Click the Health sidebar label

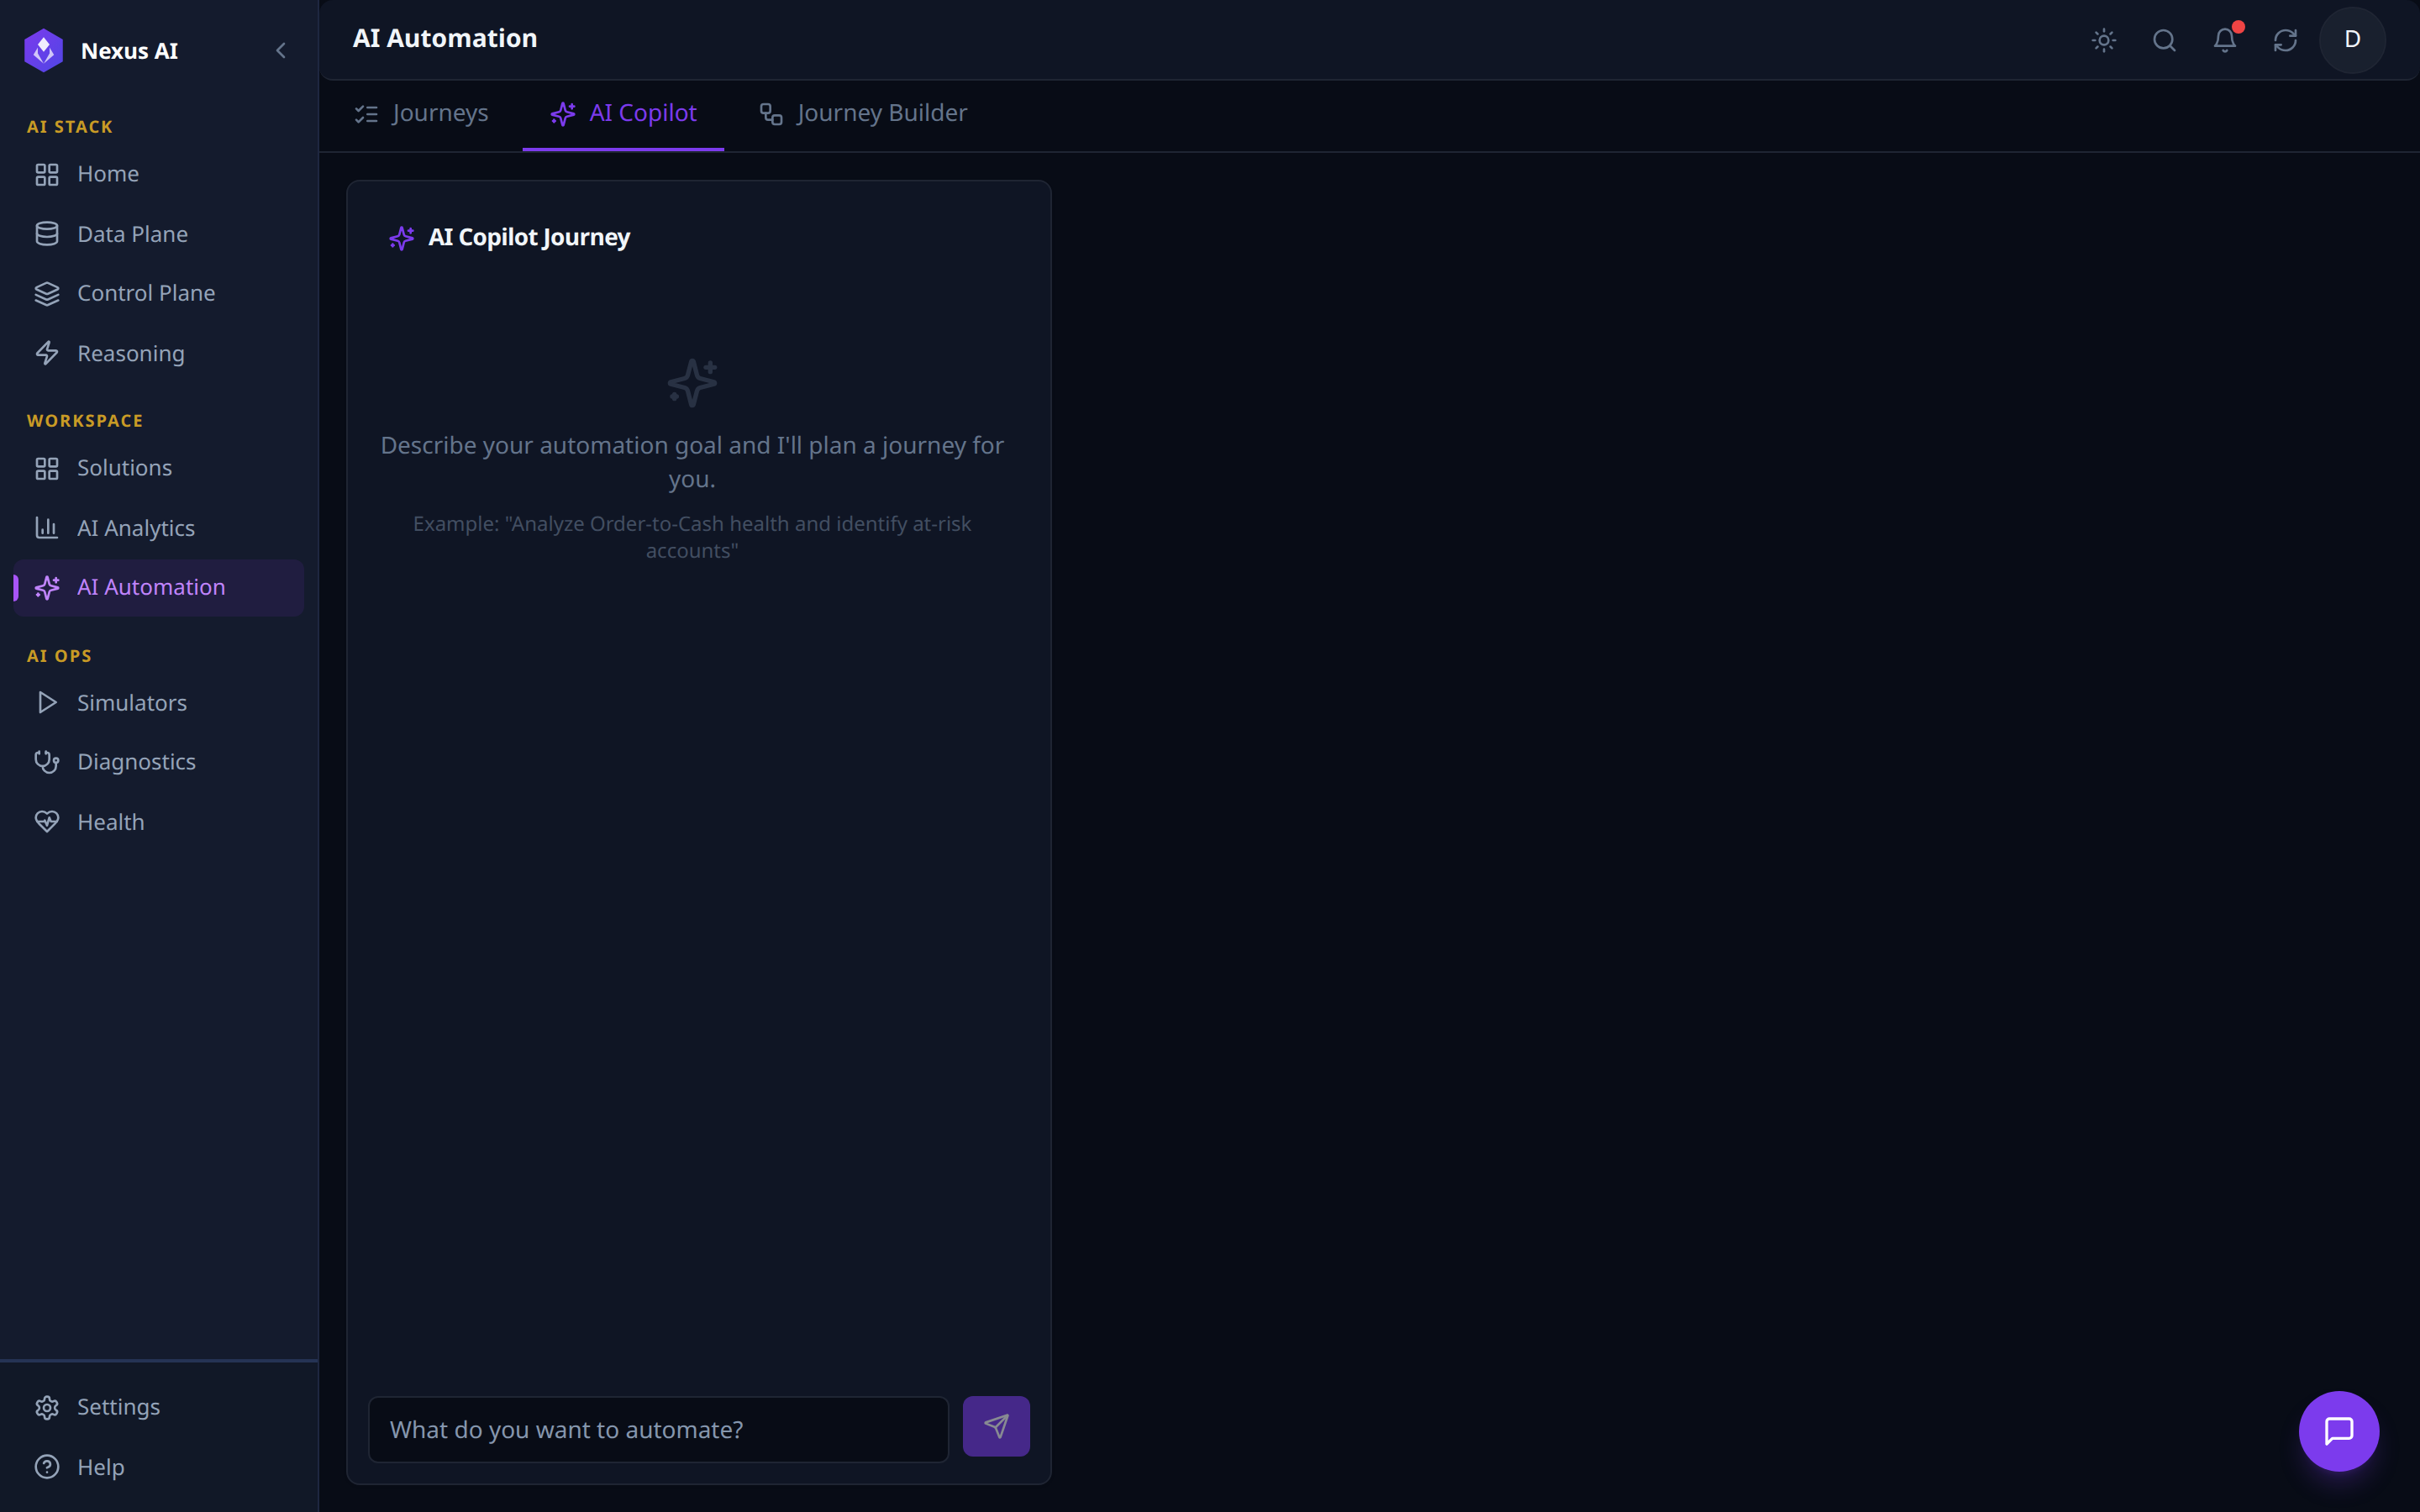(x=111, y=822)
